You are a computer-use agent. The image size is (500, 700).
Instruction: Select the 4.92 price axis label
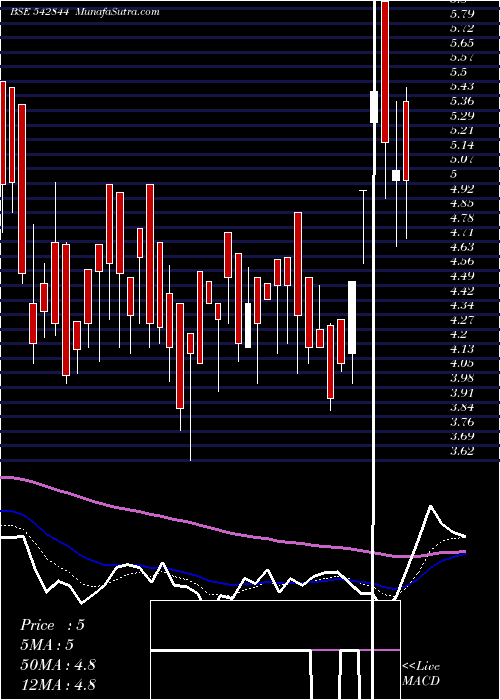coord(462,189)
